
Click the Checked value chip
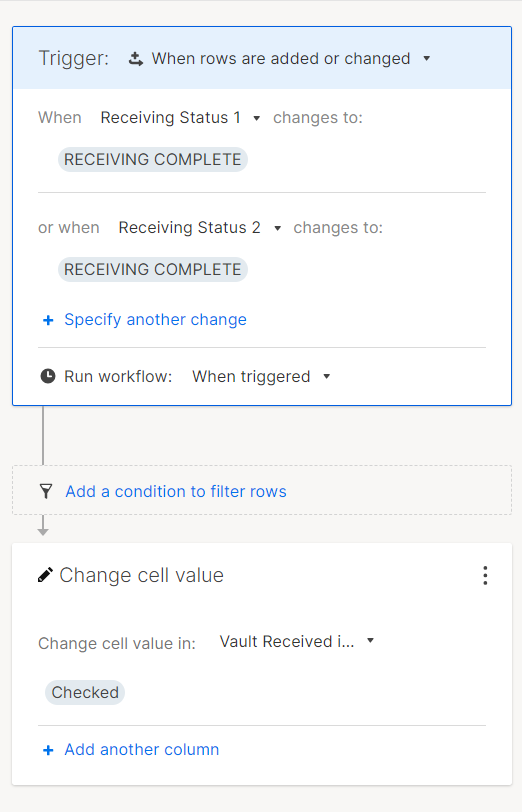85,692
